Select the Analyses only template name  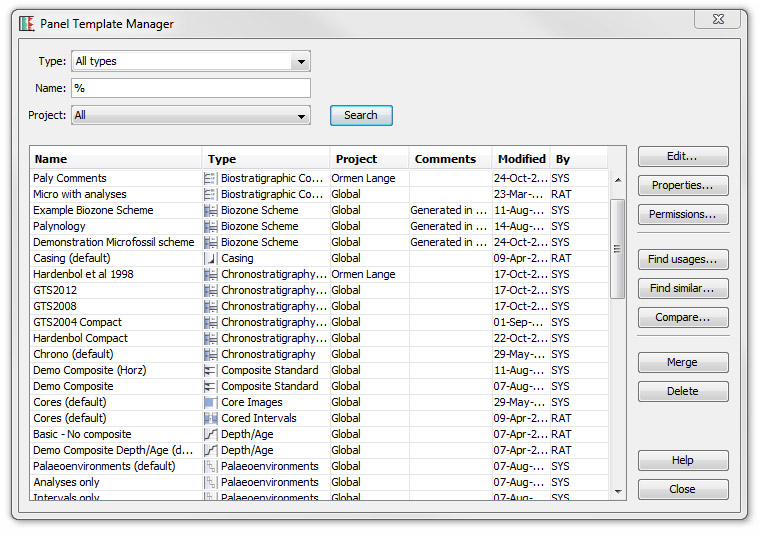66,482
